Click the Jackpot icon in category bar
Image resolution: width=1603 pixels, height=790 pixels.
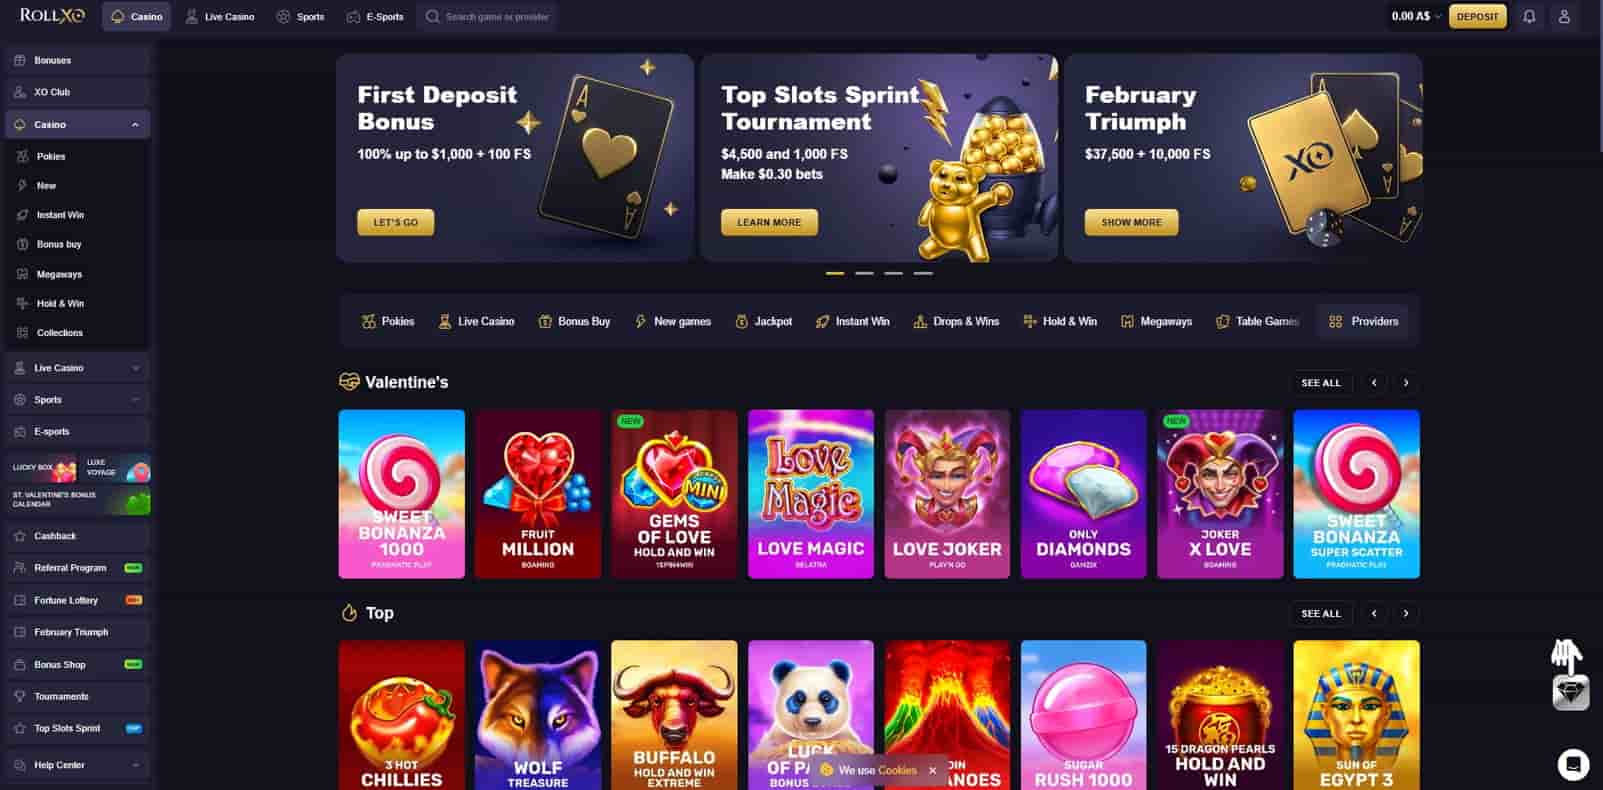[741, 322]
